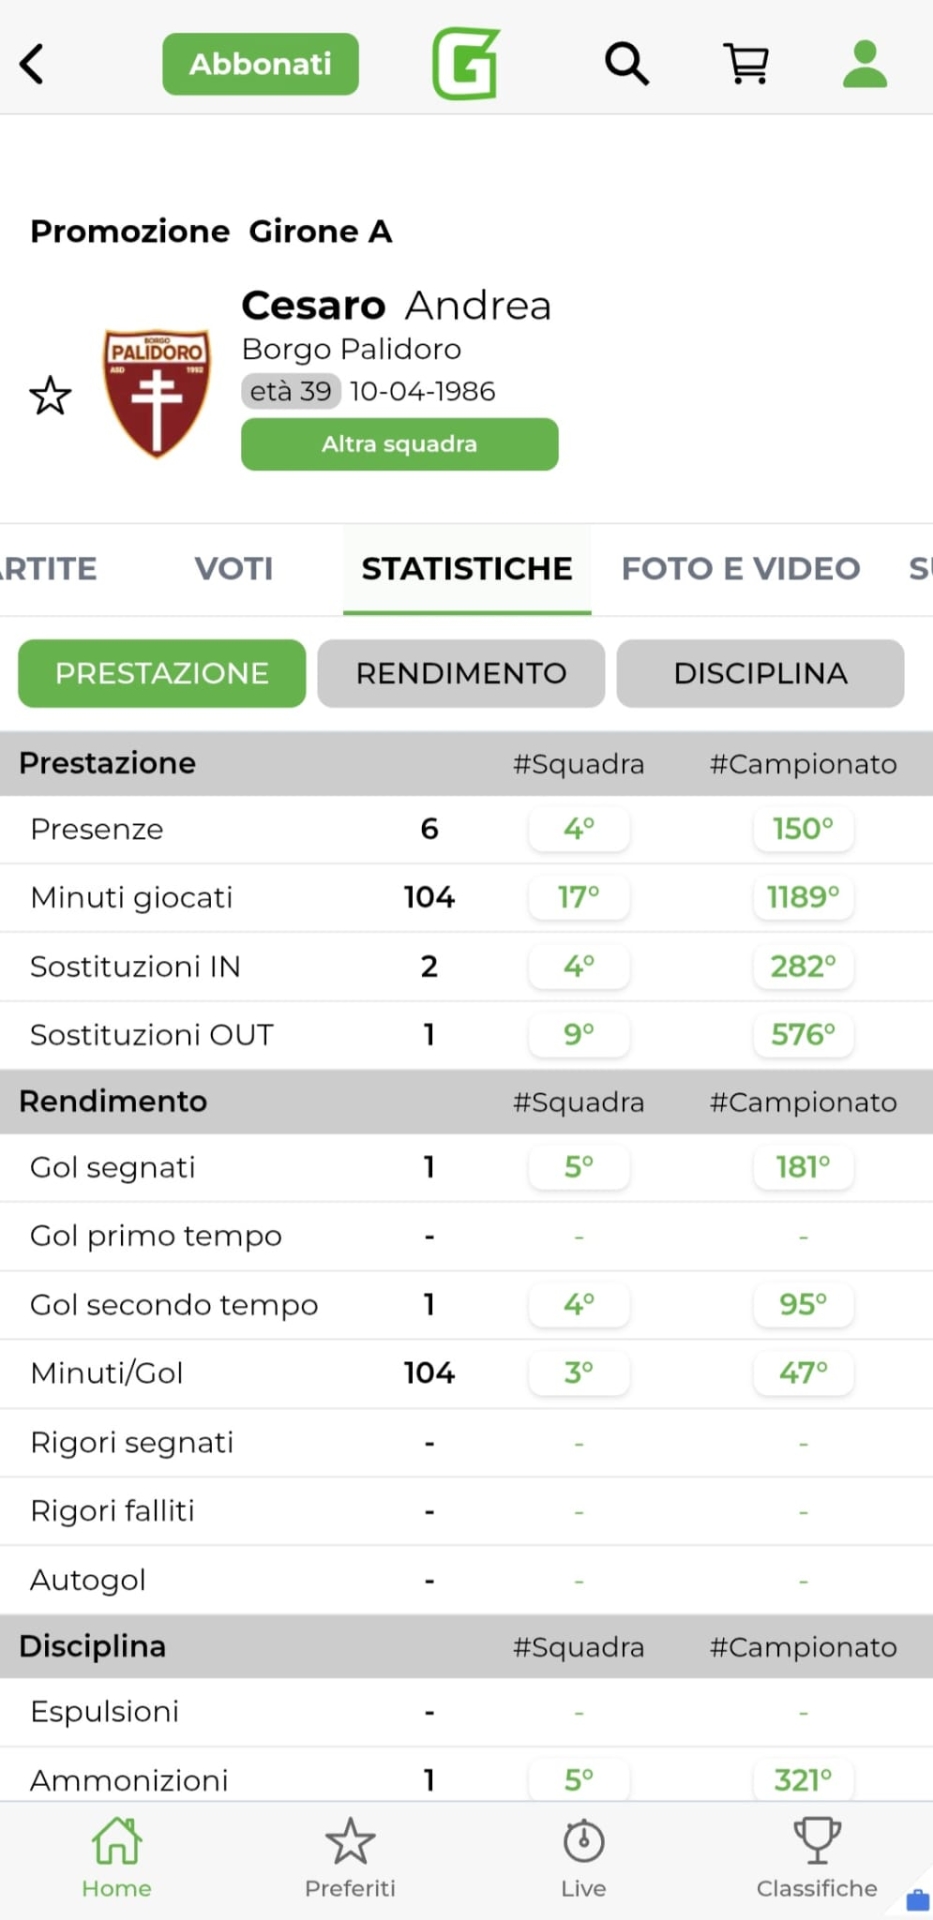933x1920 pixels.
Task: Switch to the VOTI tab
Action: click(x=234, y=568)
